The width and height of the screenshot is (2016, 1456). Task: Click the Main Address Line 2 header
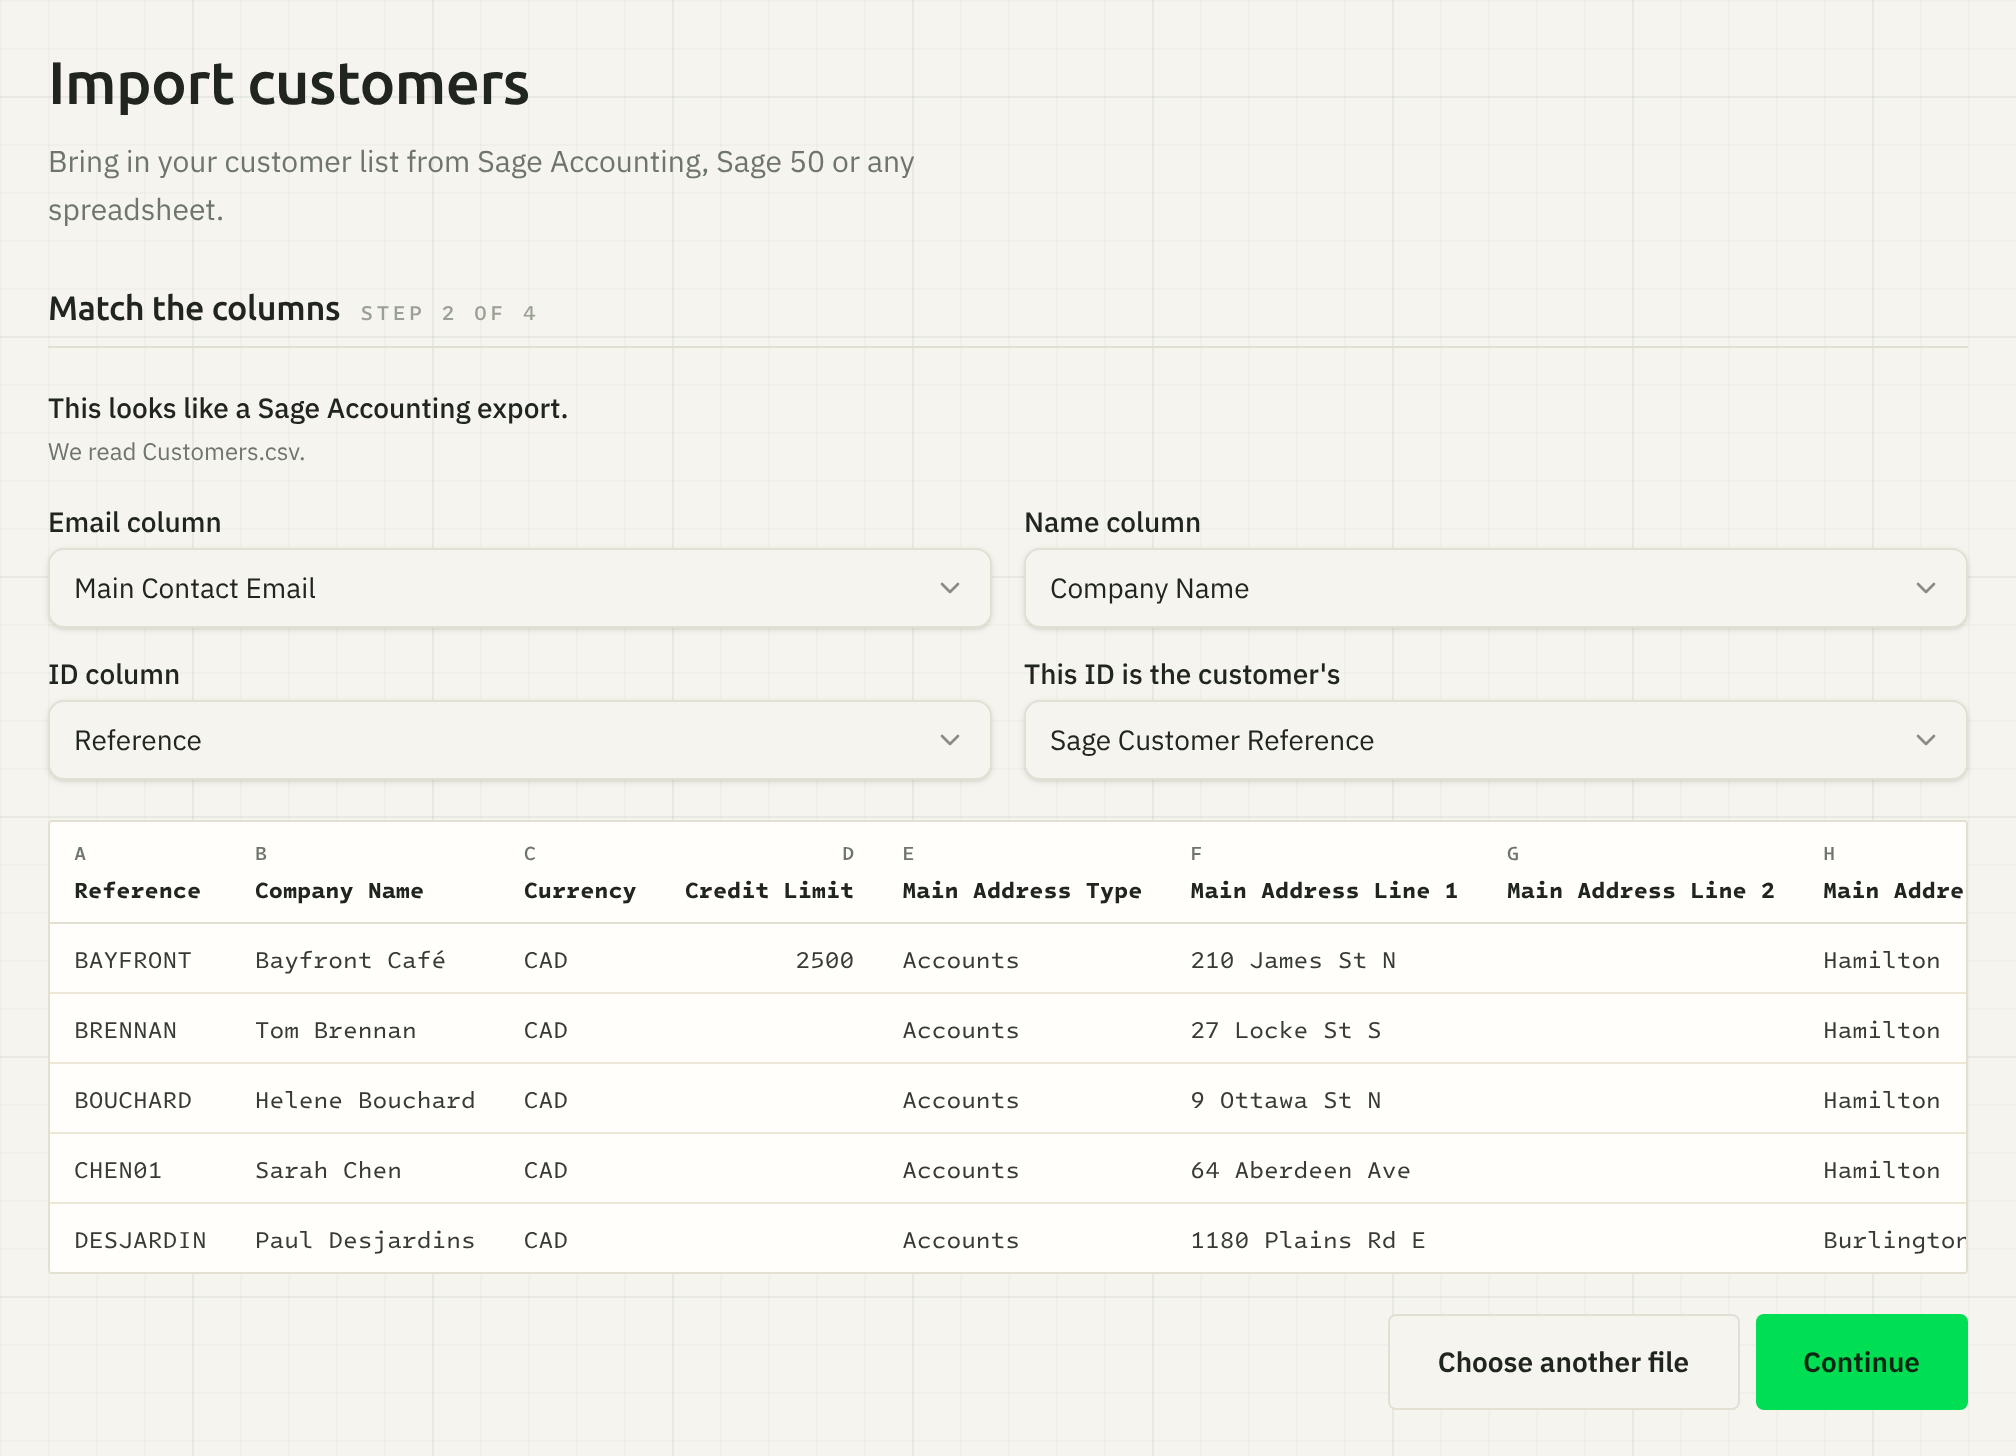(1641, 890)
